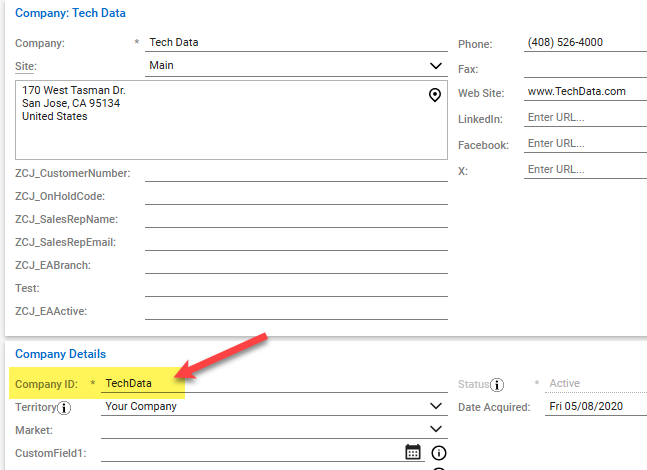Click the address text area
The width and height of the screenshot is (647, 470).
[x=231, y=120]
